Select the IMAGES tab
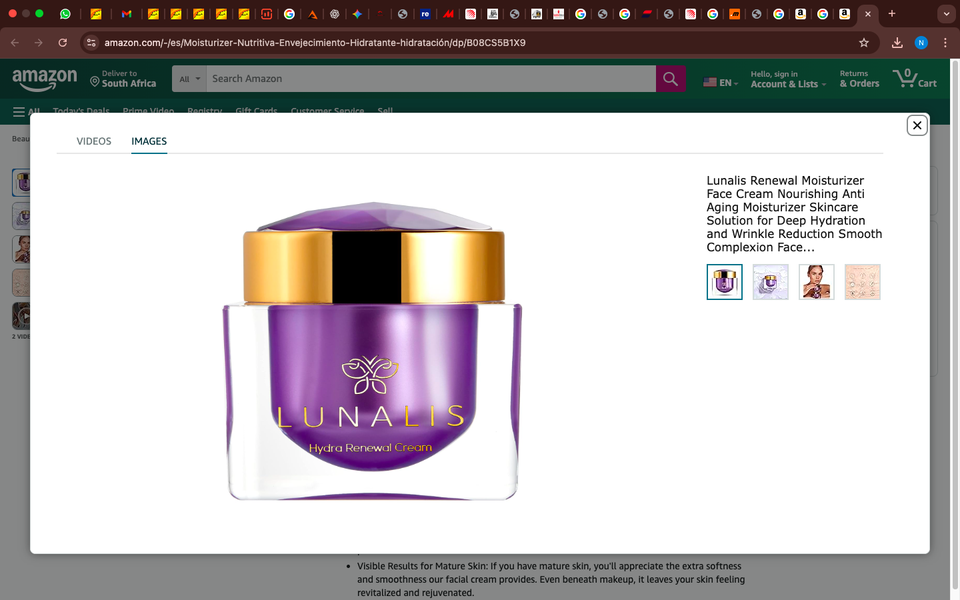Screen dimensions: 960x600 click(149, 141)
